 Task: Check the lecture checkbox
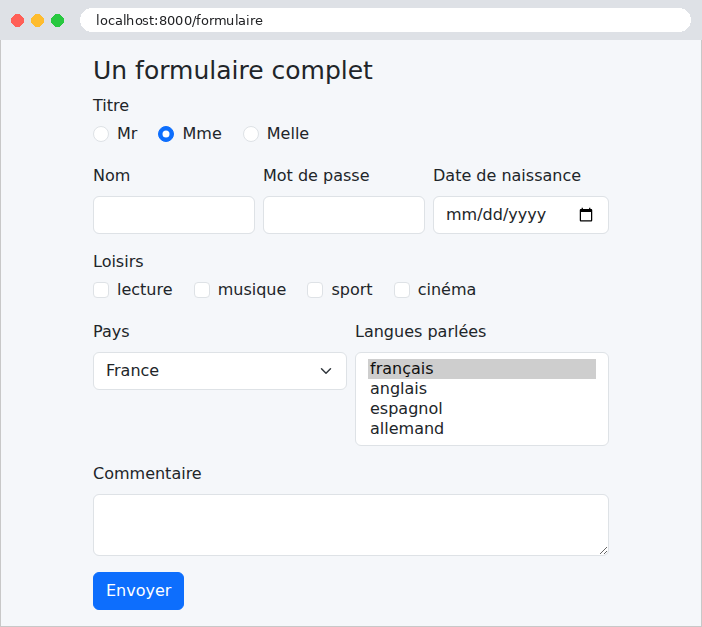coord(101,290)
